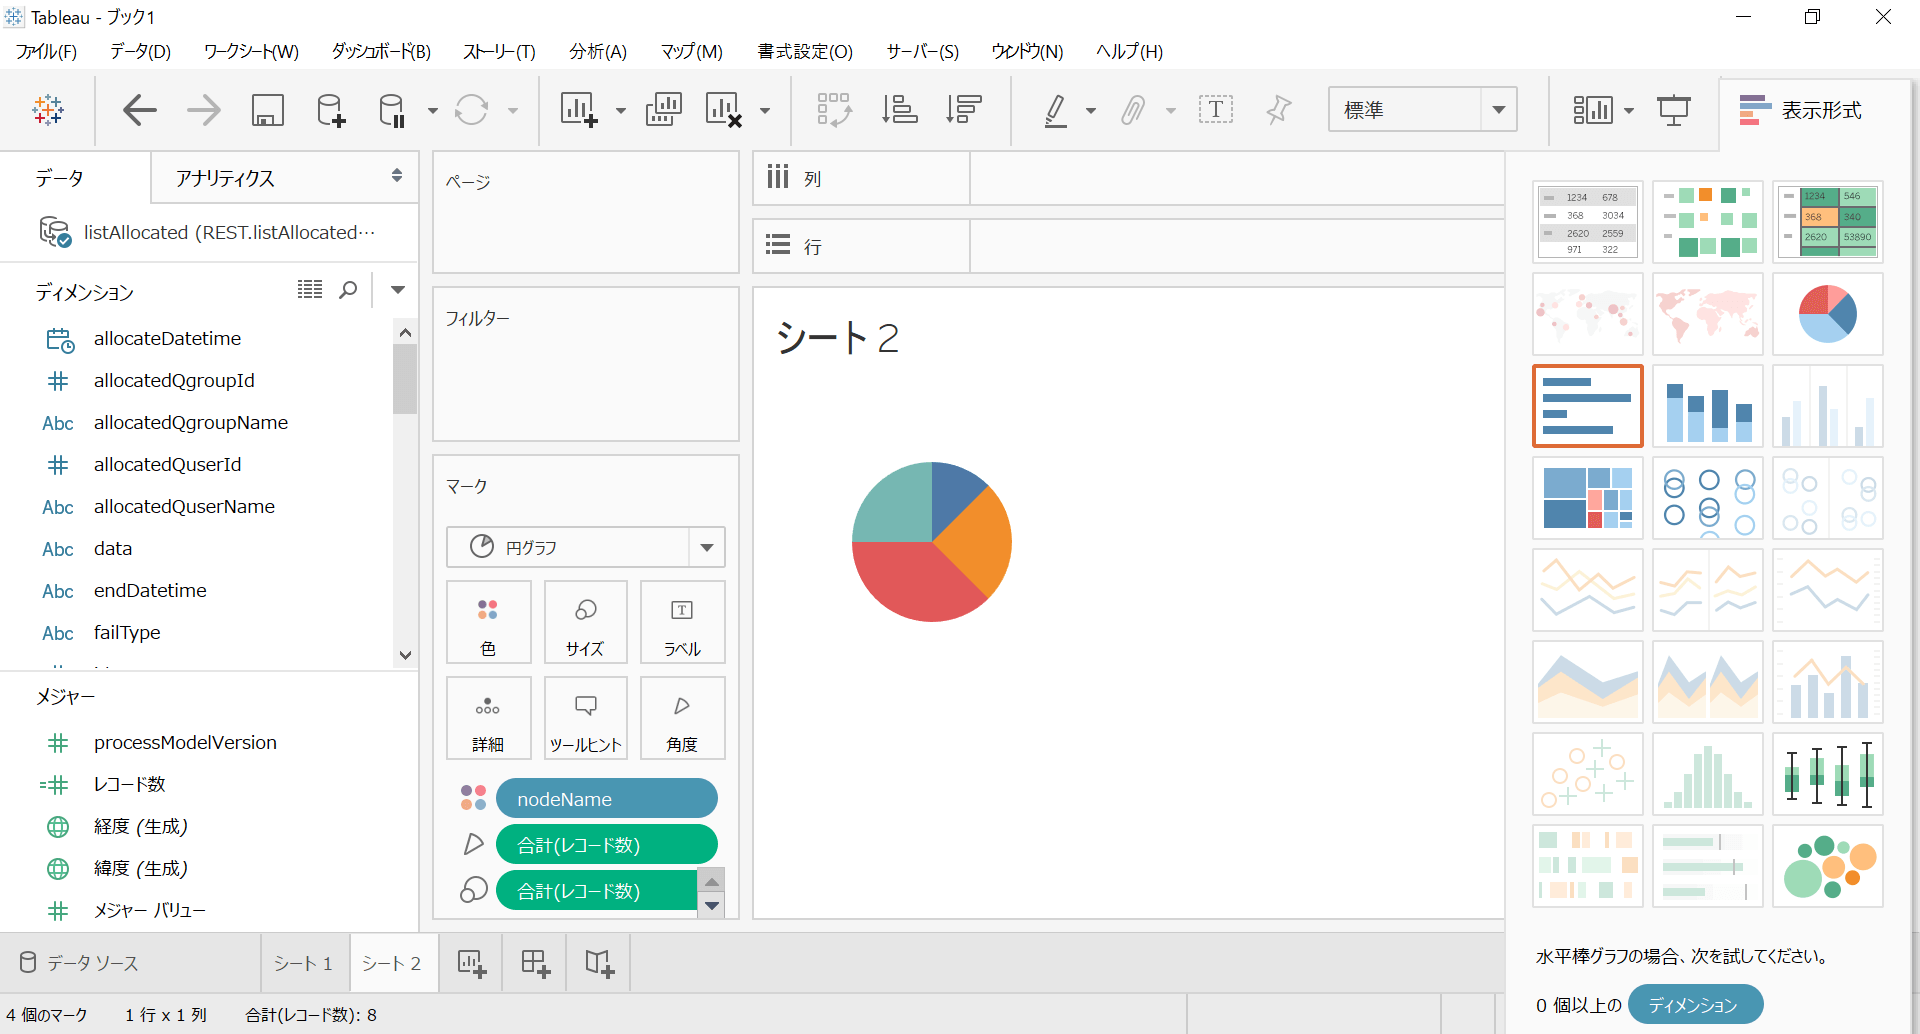Add a new worksheet tab at the bottom

point(471,964)
